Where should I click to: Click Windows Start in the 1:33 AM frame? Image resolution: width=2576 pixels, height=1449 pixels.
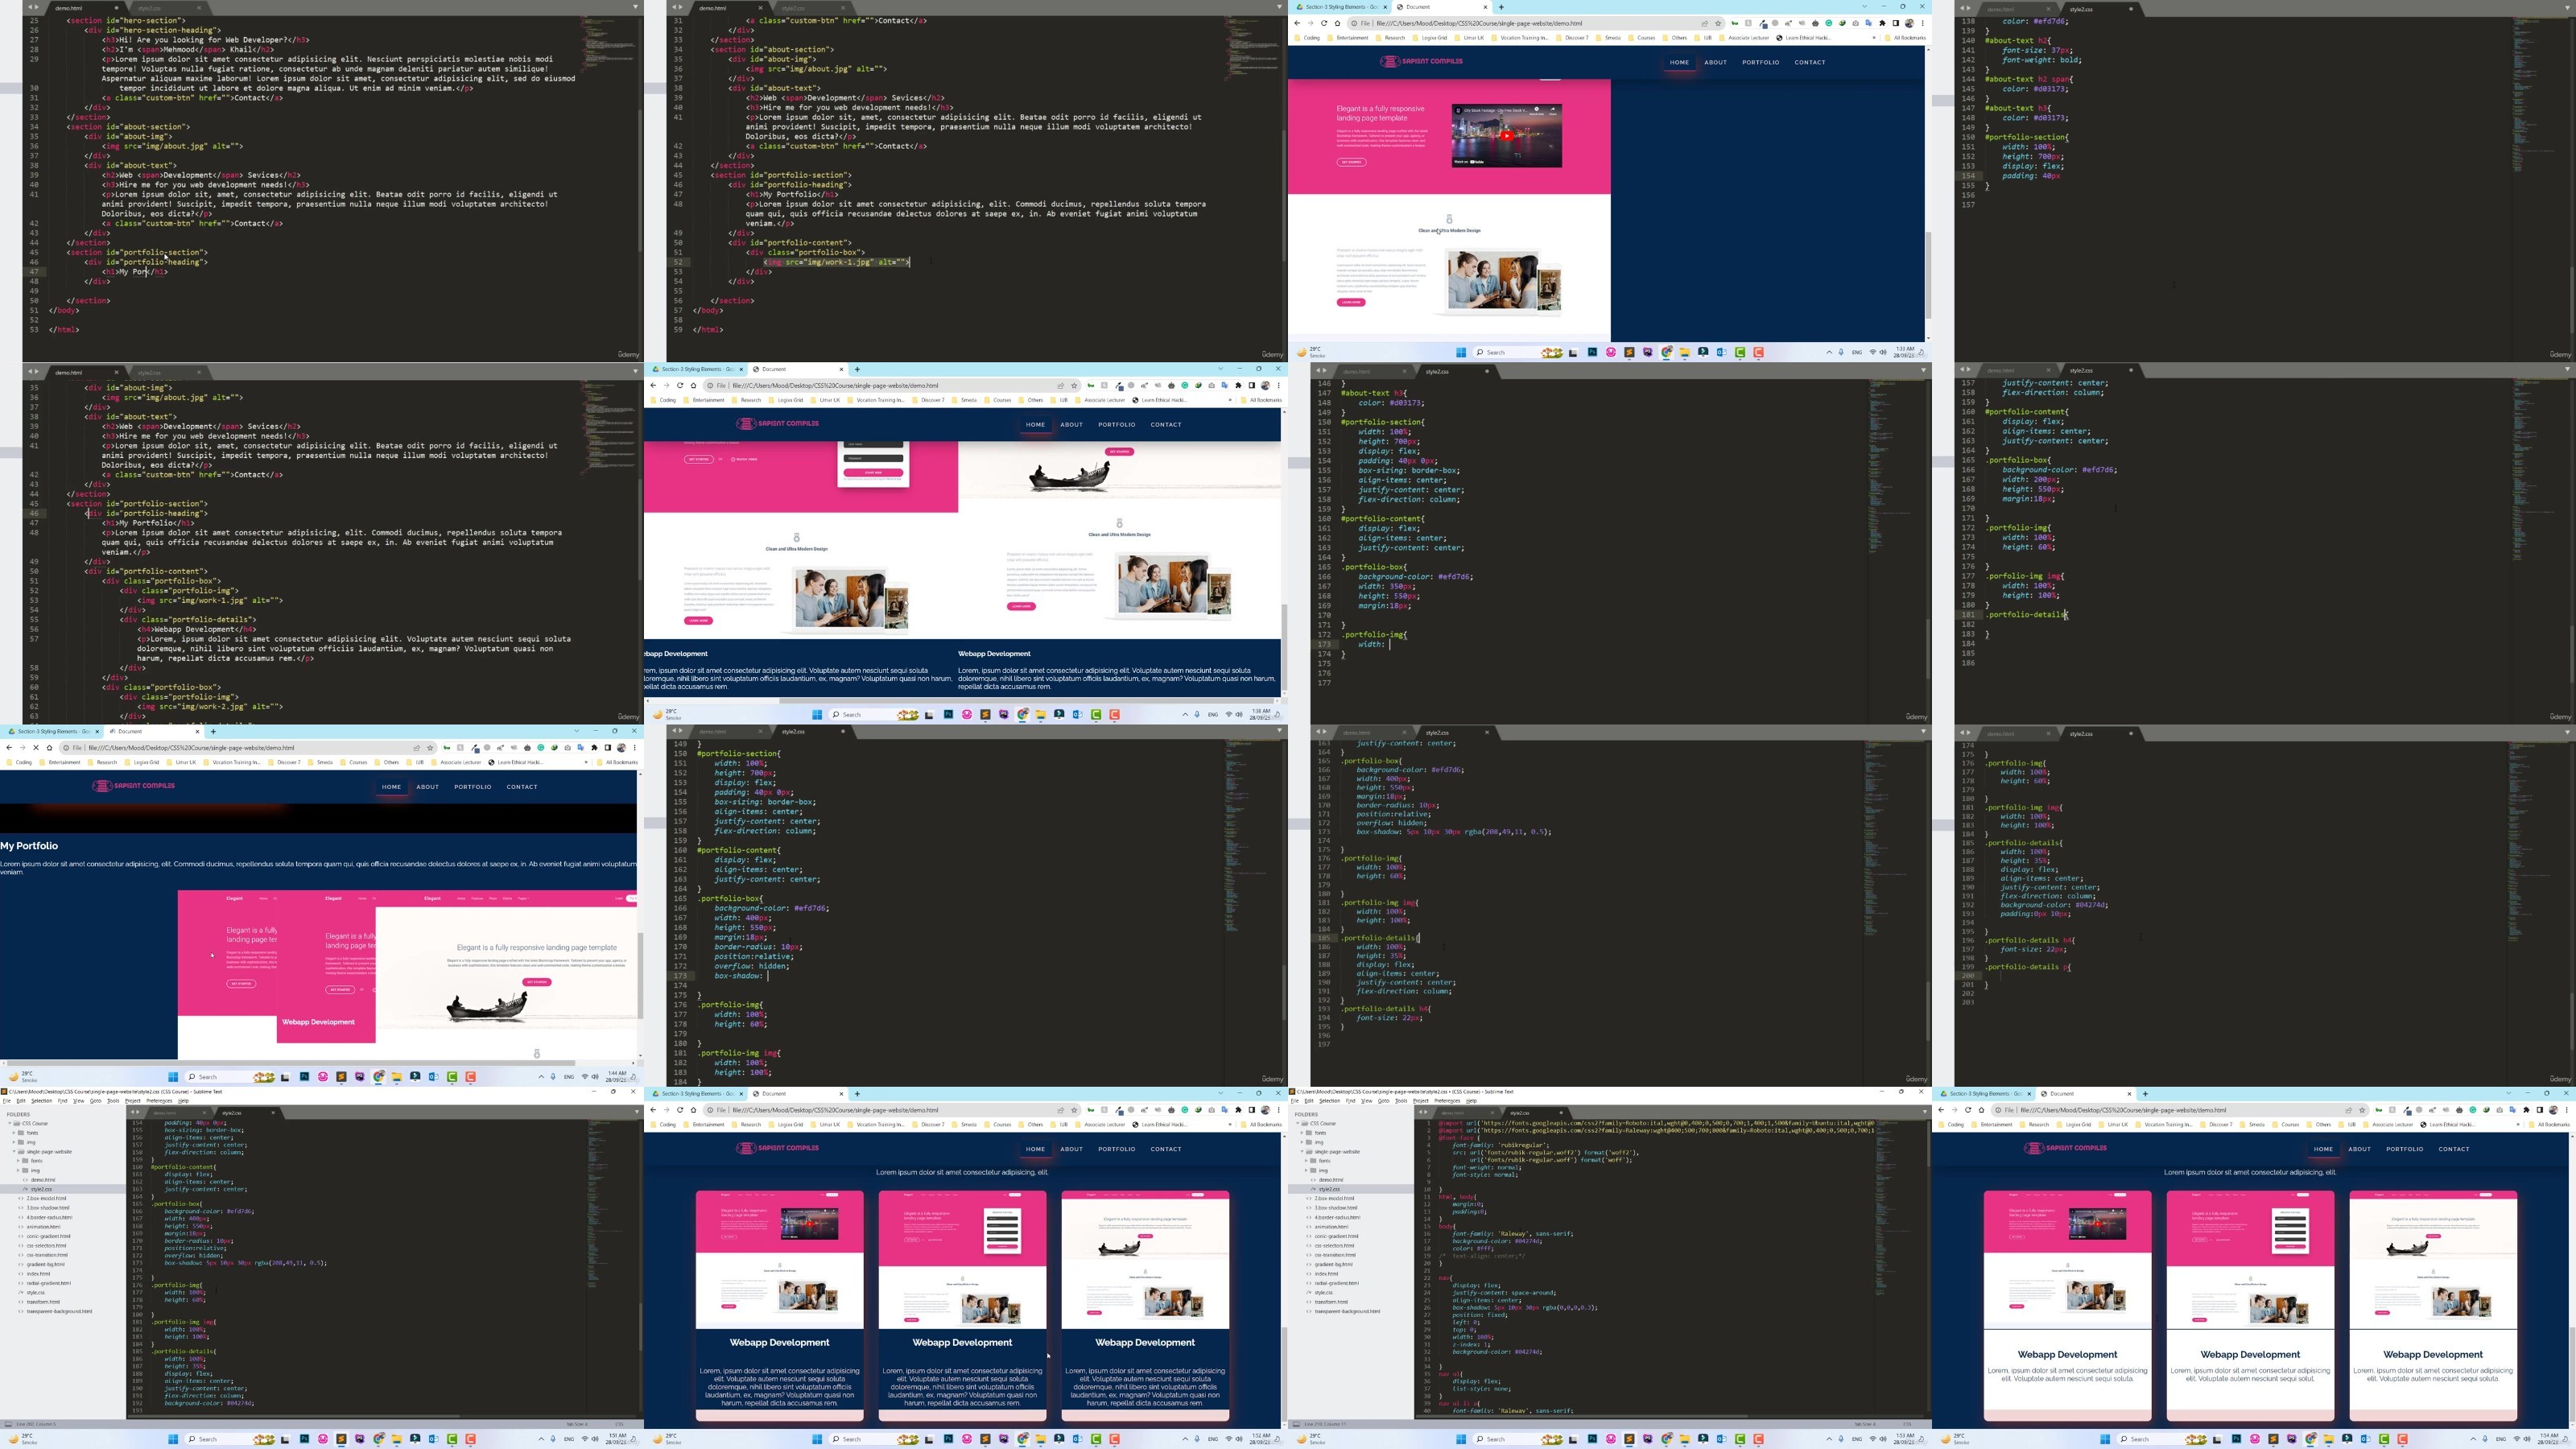[1461, 352]
